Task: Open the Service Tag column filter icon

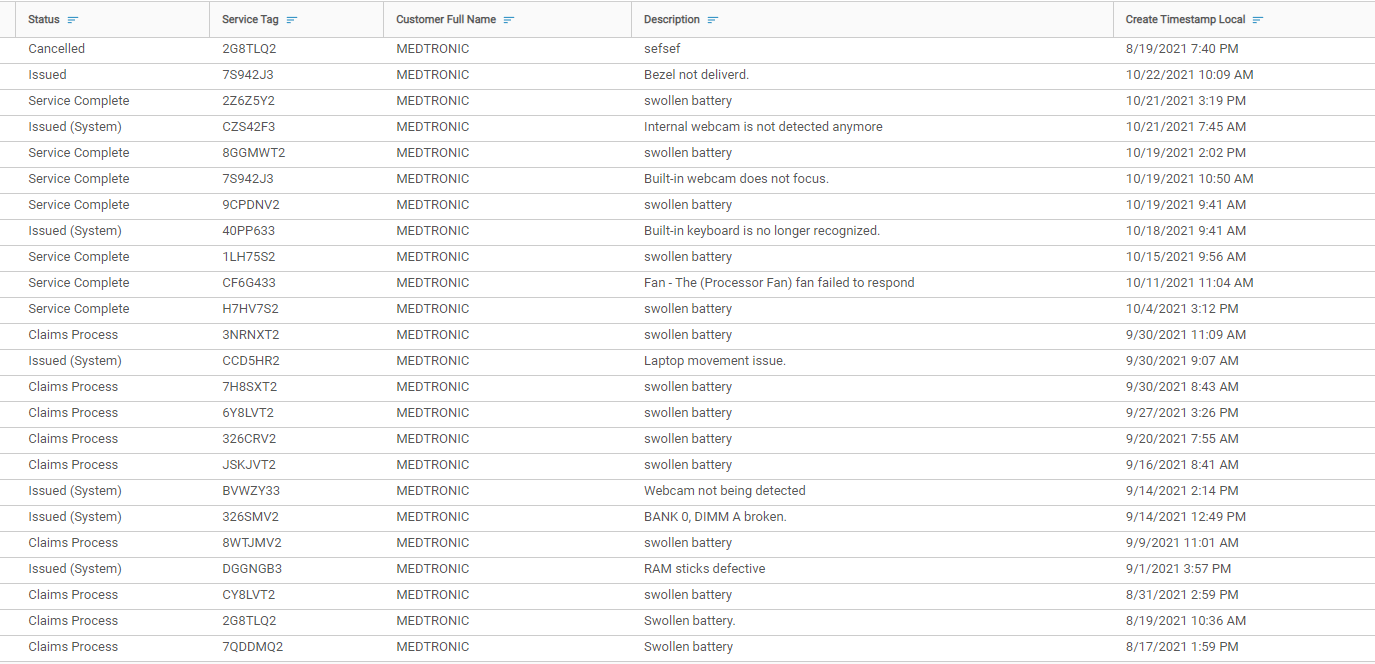Action: [292, 20]
